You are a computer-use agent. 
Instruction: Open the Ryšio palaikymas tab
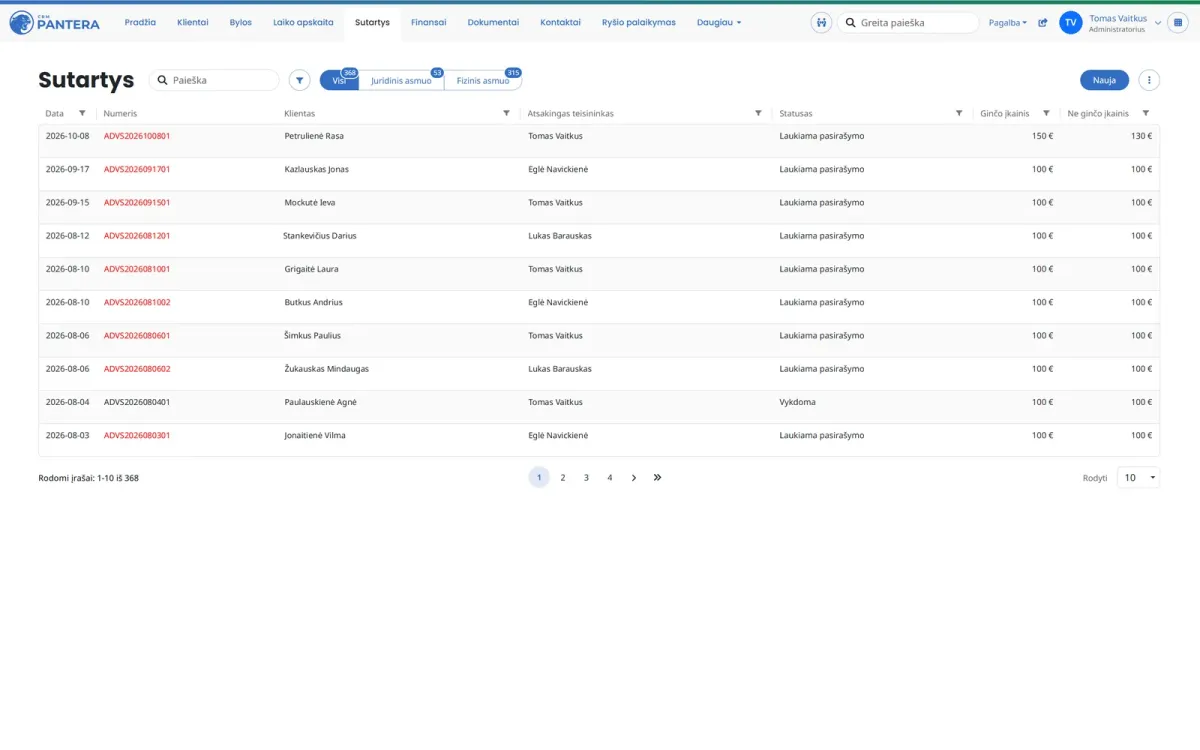(x=639, y=22)
